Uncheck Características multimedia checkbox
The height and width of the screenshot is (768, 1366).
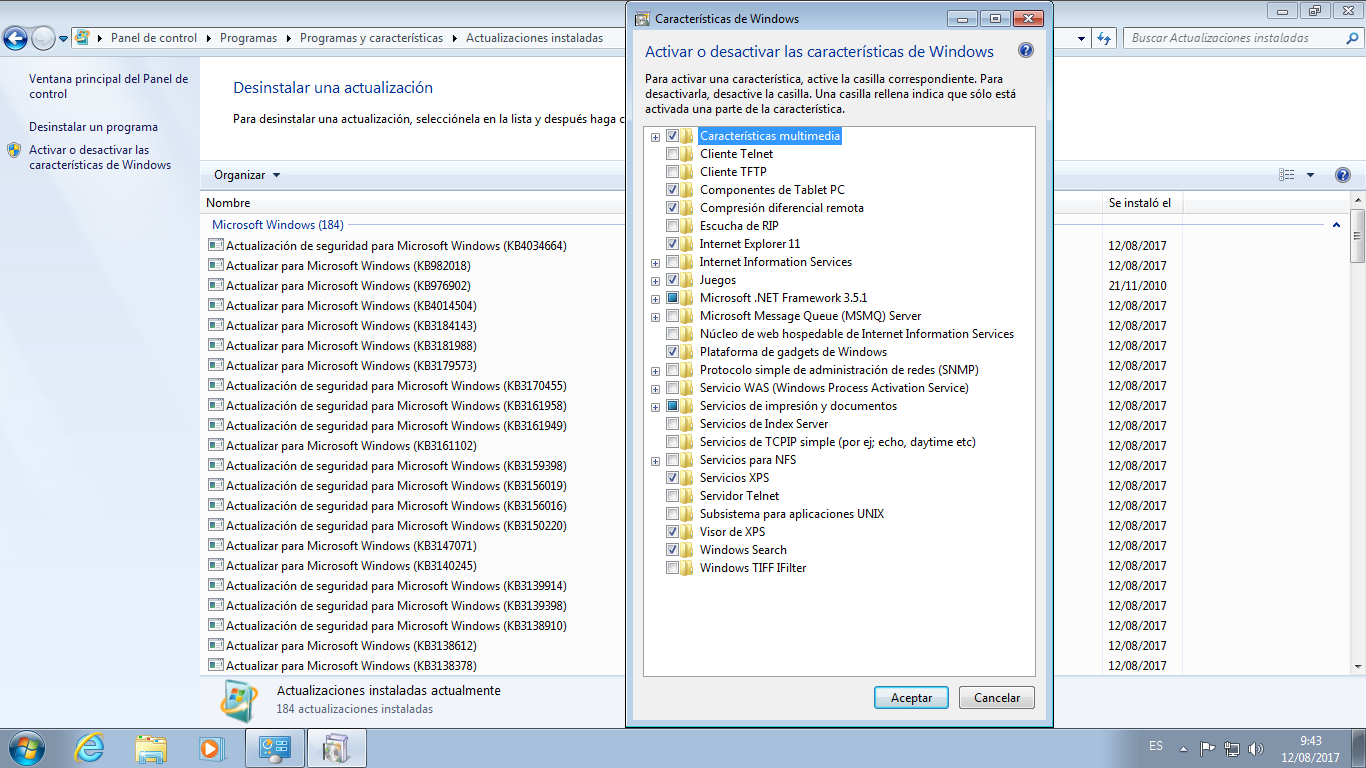[672, 136]
